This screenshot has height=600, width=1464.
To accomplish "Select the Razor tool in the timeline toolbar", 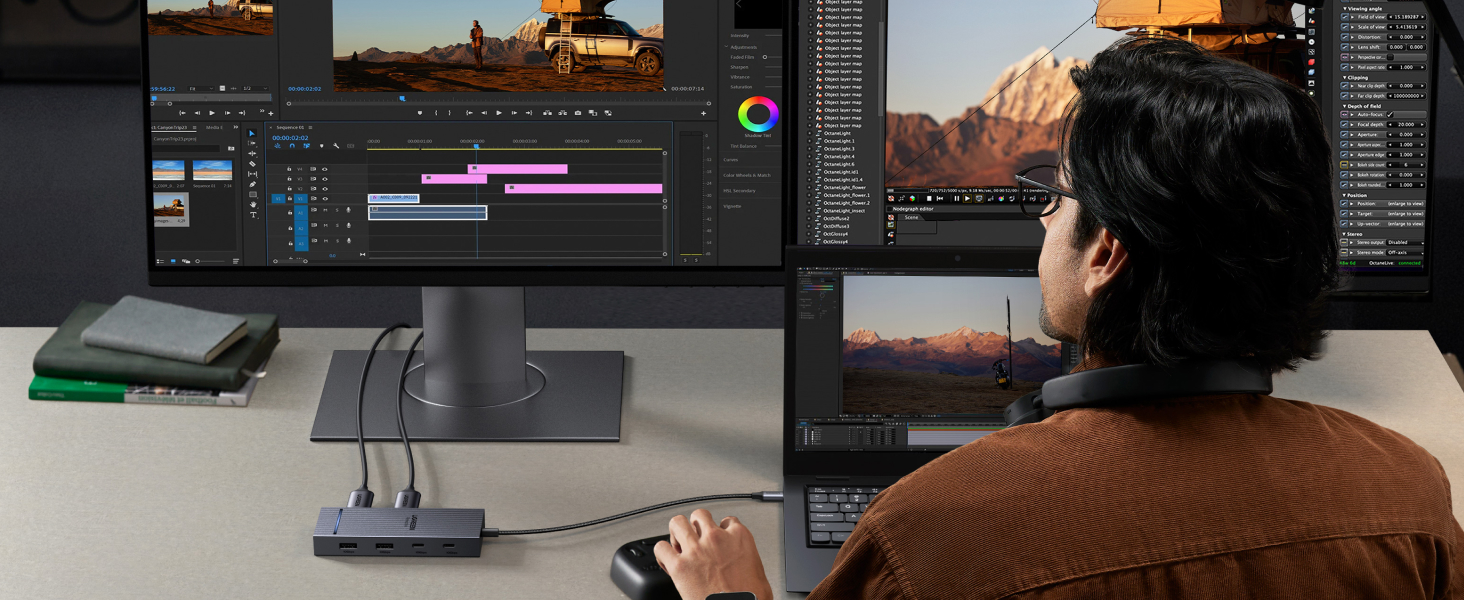I will coord(253,163).
